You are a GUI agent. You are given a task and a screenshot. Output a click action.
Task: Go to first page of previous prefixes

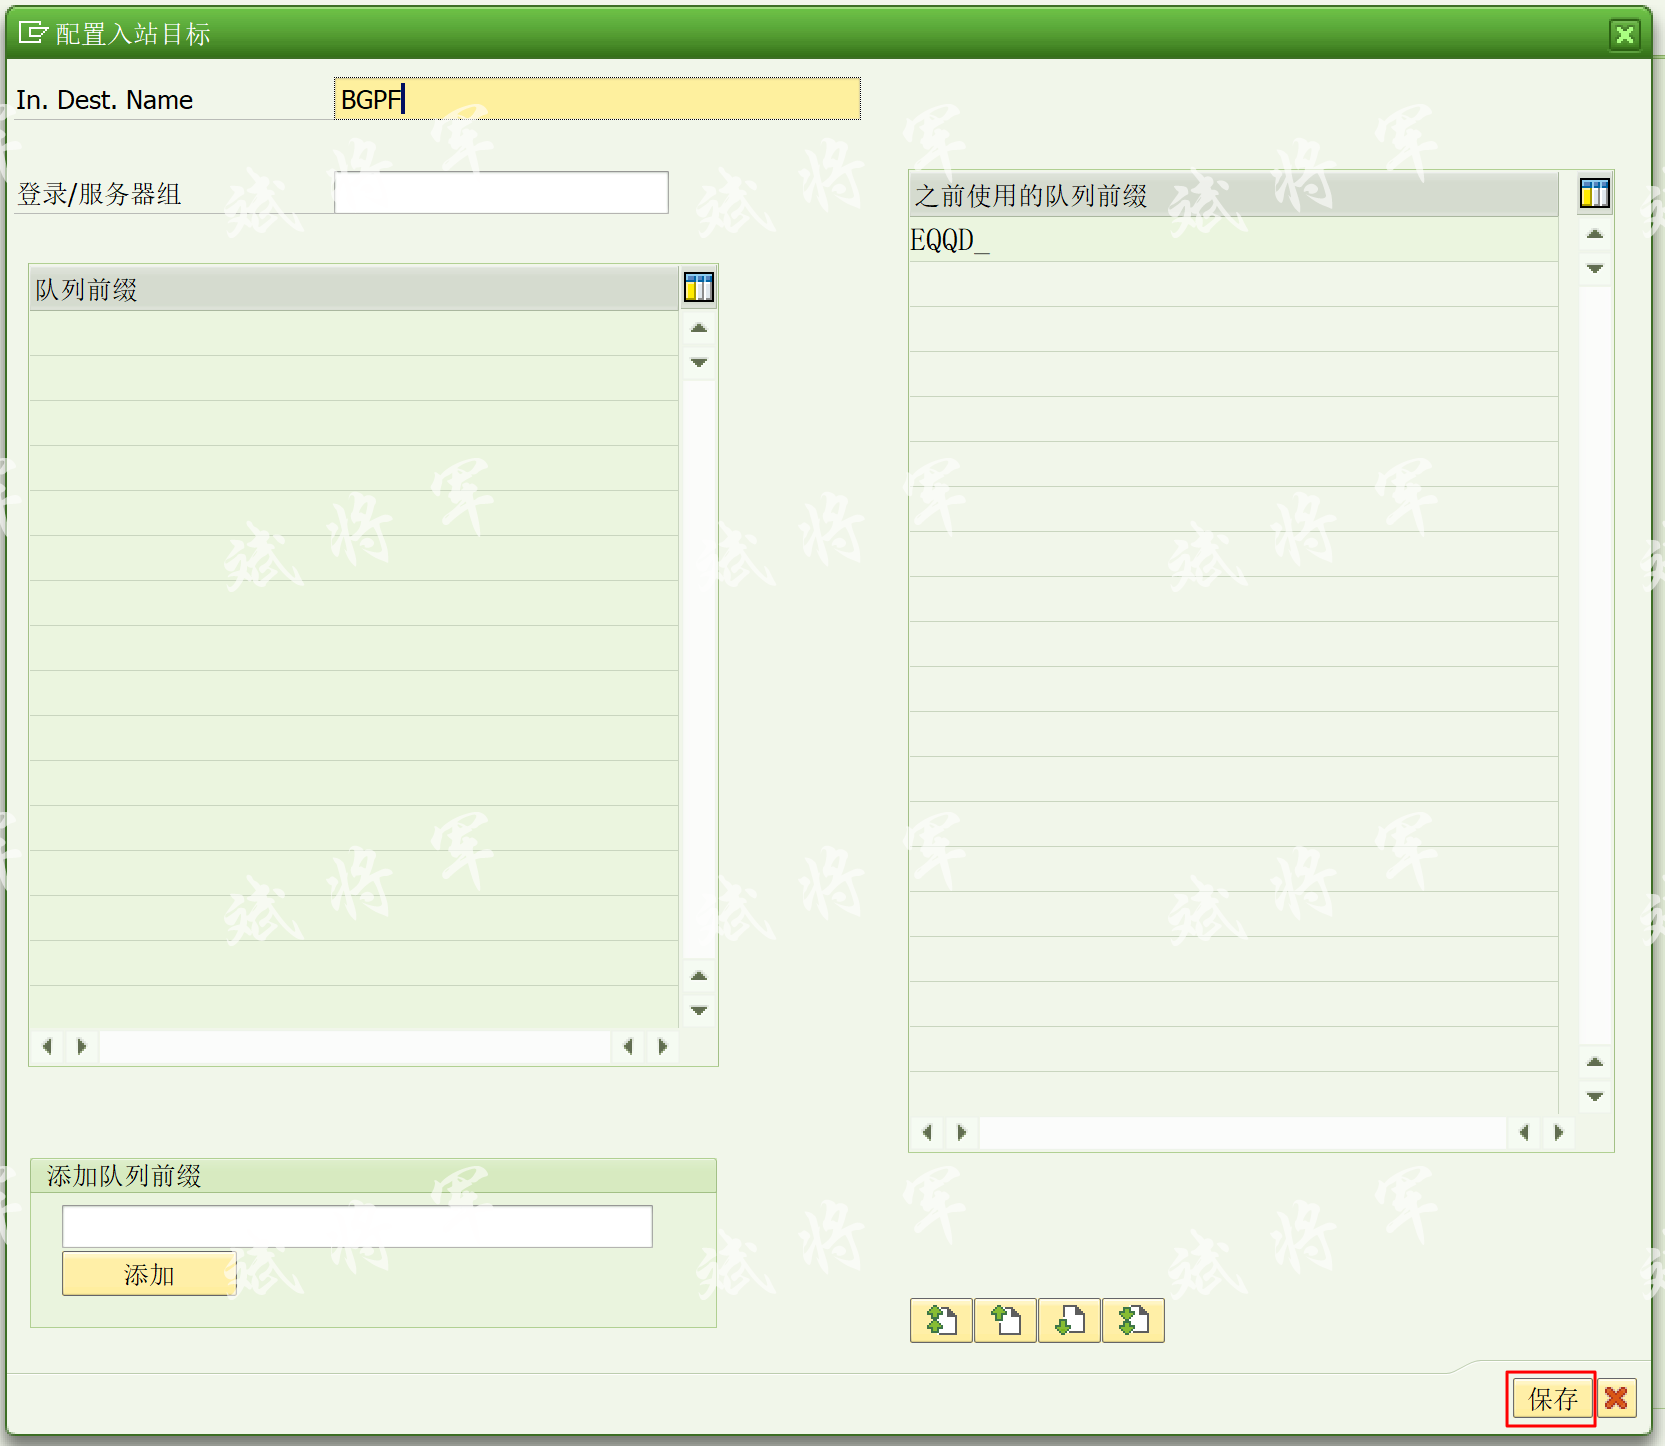click(941, 1321)
